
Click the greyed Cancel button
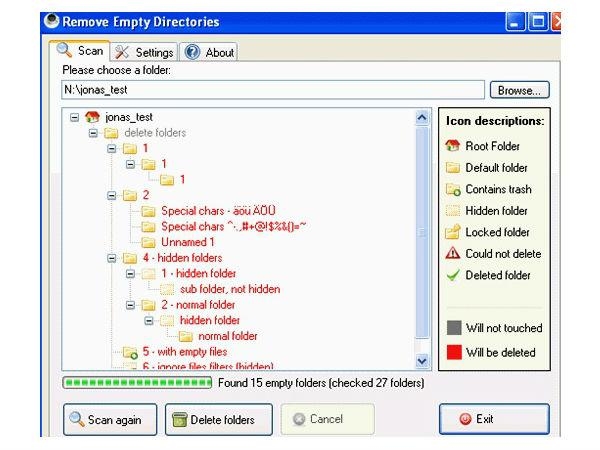(x=327, y=419)
